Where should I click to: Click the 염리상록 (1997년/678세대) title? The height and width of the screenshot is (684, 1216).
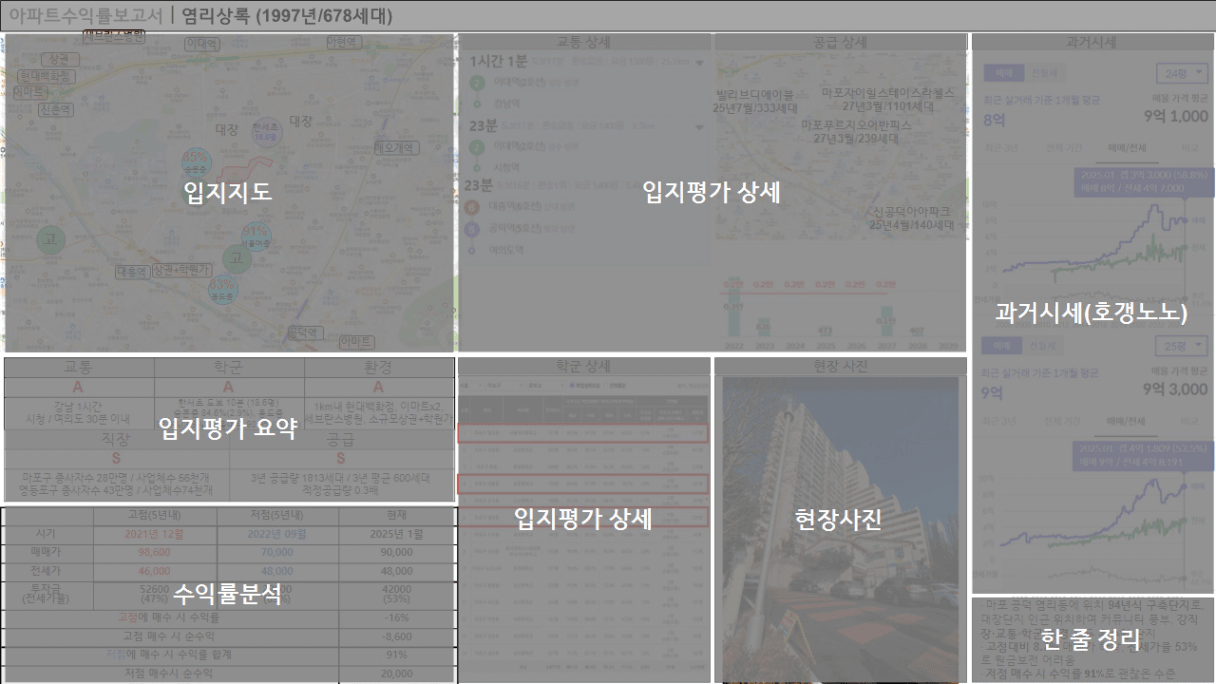pyautogui.click(x=287, y=15)
